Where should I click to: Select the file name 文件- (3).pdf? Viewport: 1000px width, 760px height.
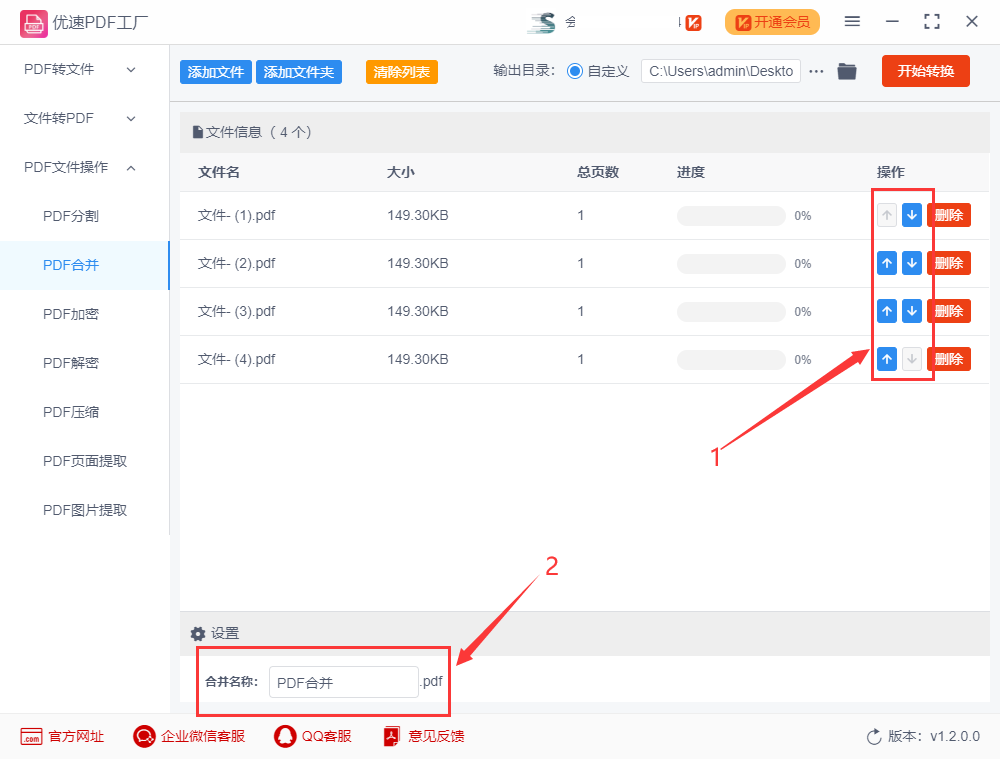pos(237,311)
